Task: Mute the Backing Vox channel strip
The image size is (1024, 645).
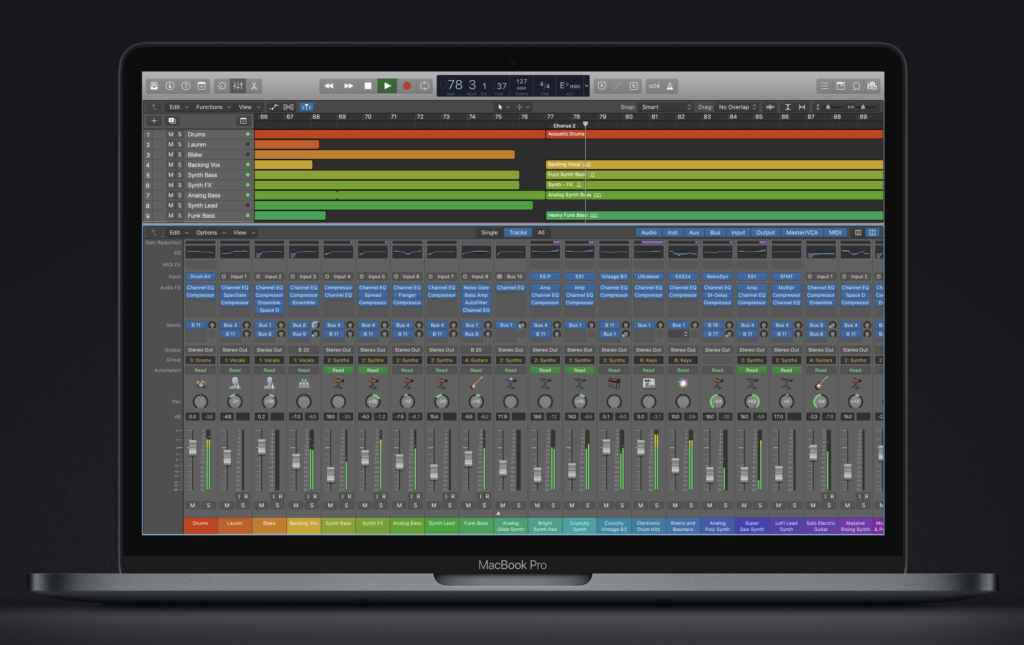Action: [295, 505]
